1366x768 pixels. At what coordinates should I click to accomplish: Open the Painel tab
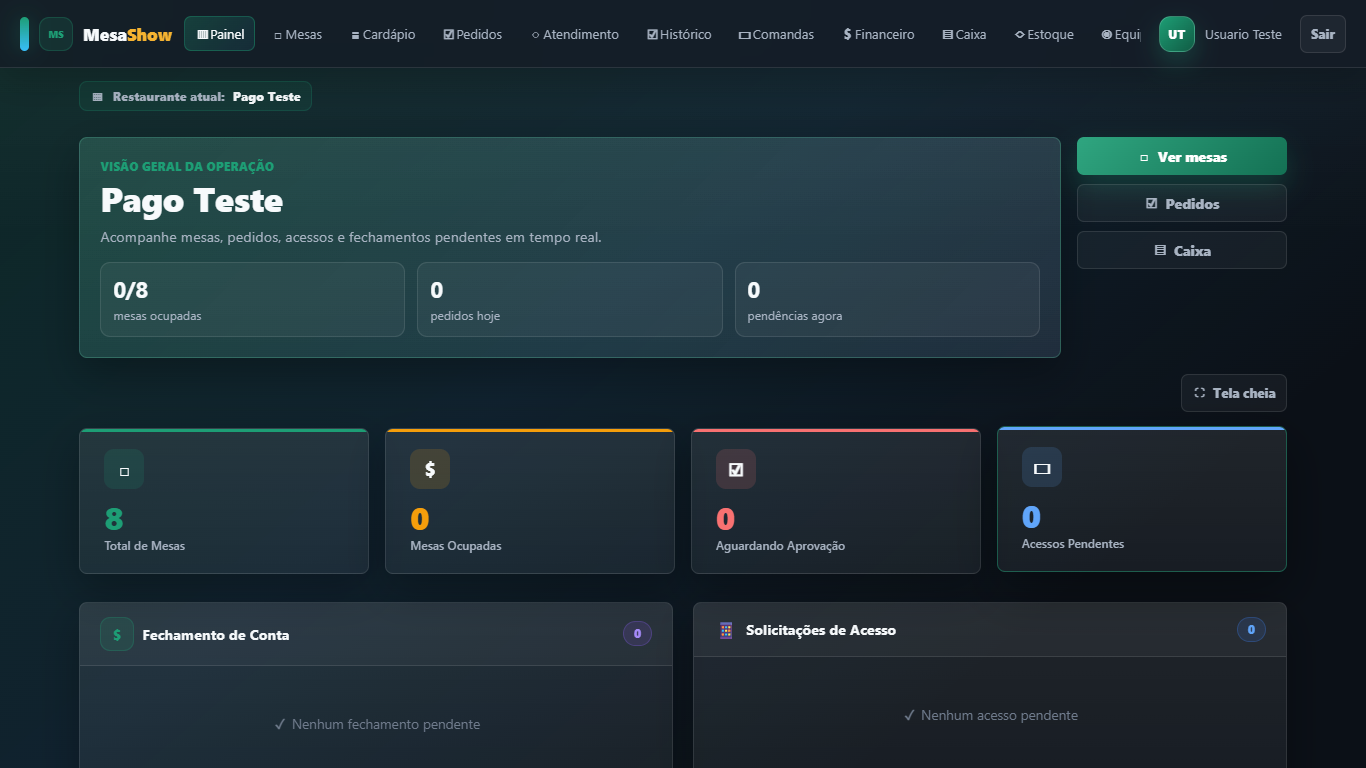click(x=219, y=34)
